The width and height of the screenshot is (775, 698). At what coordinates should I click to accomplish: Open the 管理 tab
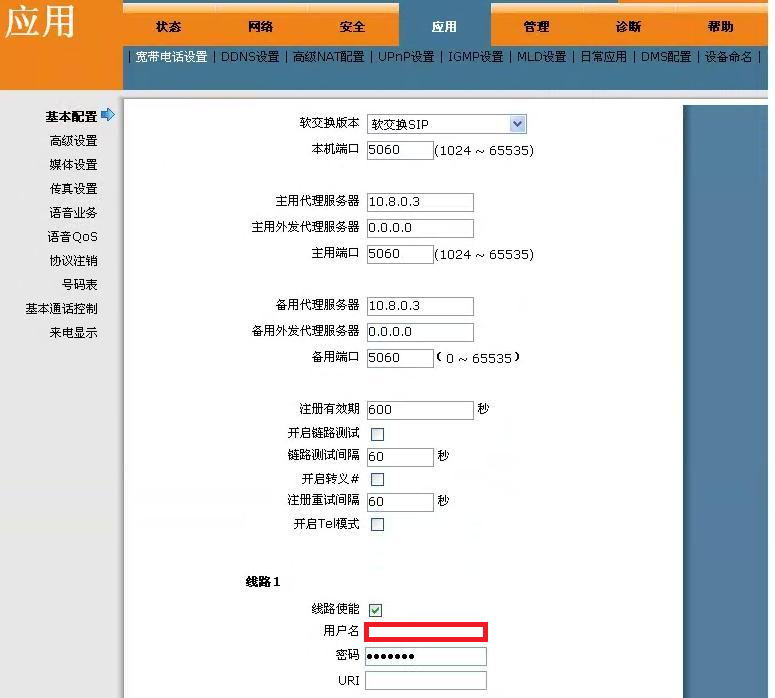536,27
